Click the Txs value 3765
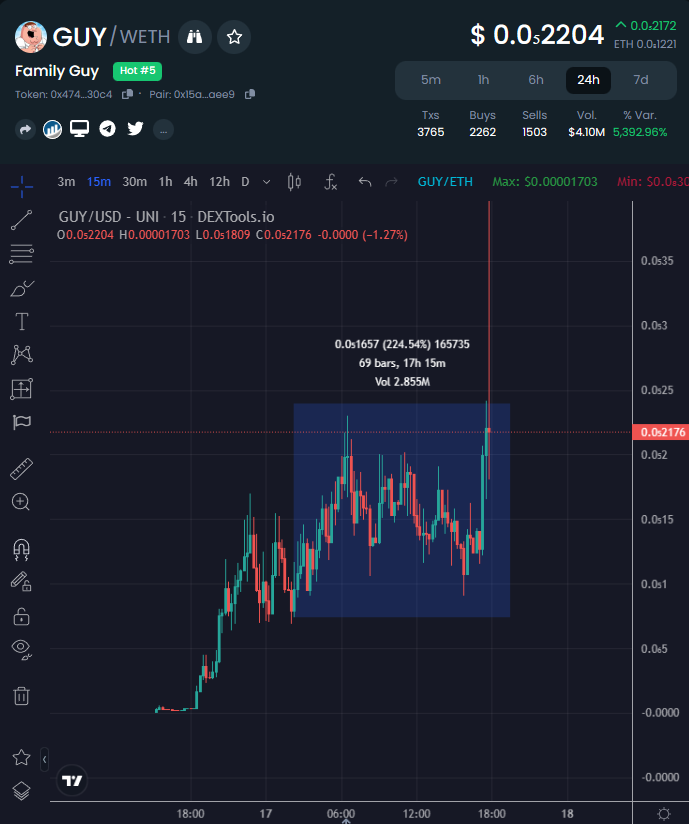Viewport: 689px width, 824px height. coord(430,132)
